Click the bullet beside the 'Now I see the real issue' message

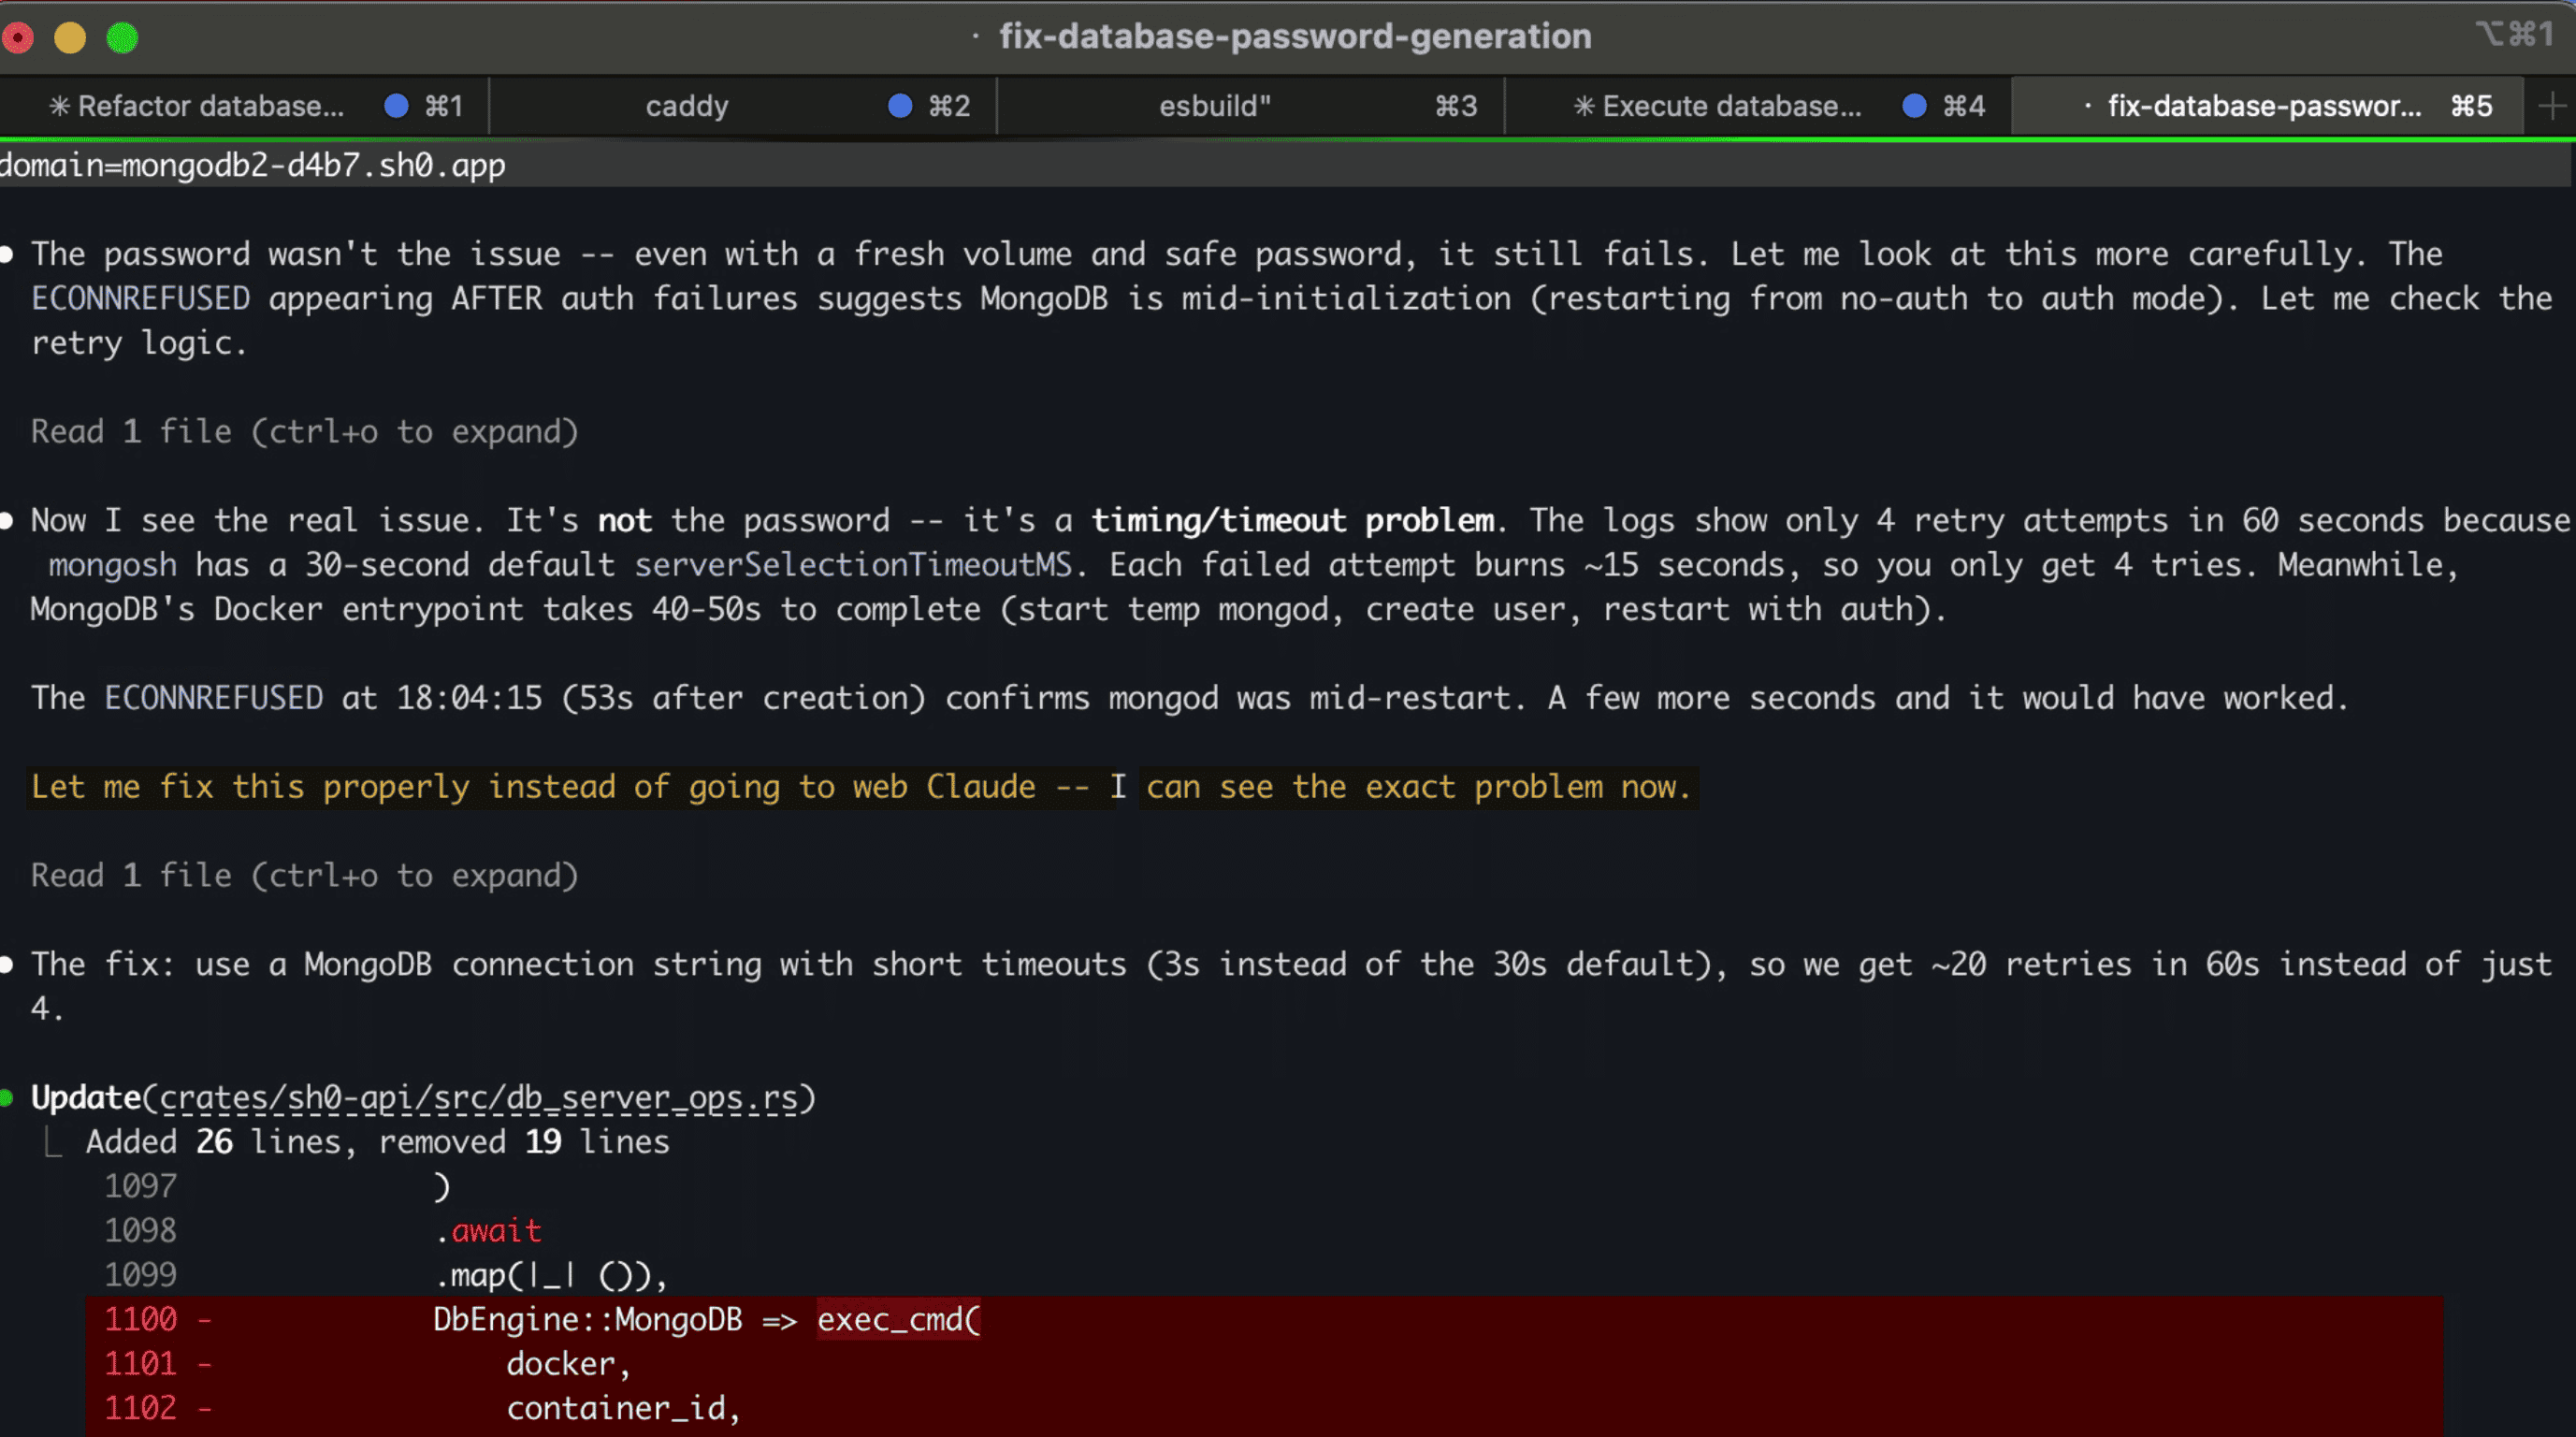coord(7,519)
